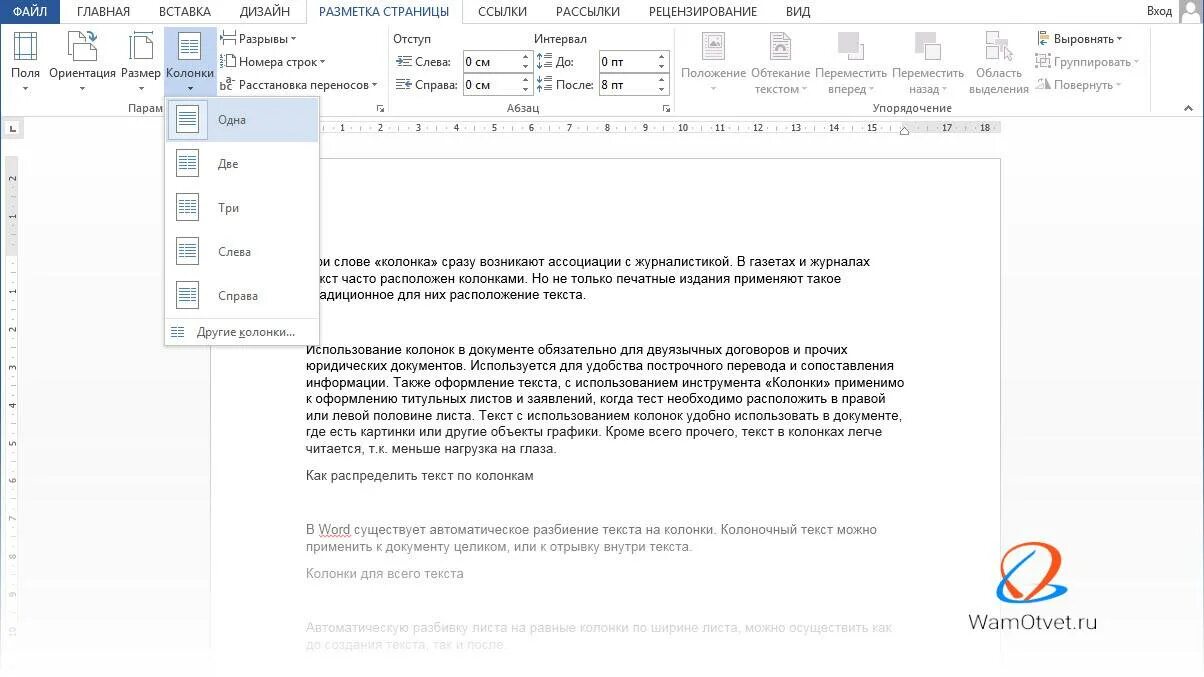Open the page setup dialog launcher
The image size is (1204, 677).
click(x=380, y=108)
